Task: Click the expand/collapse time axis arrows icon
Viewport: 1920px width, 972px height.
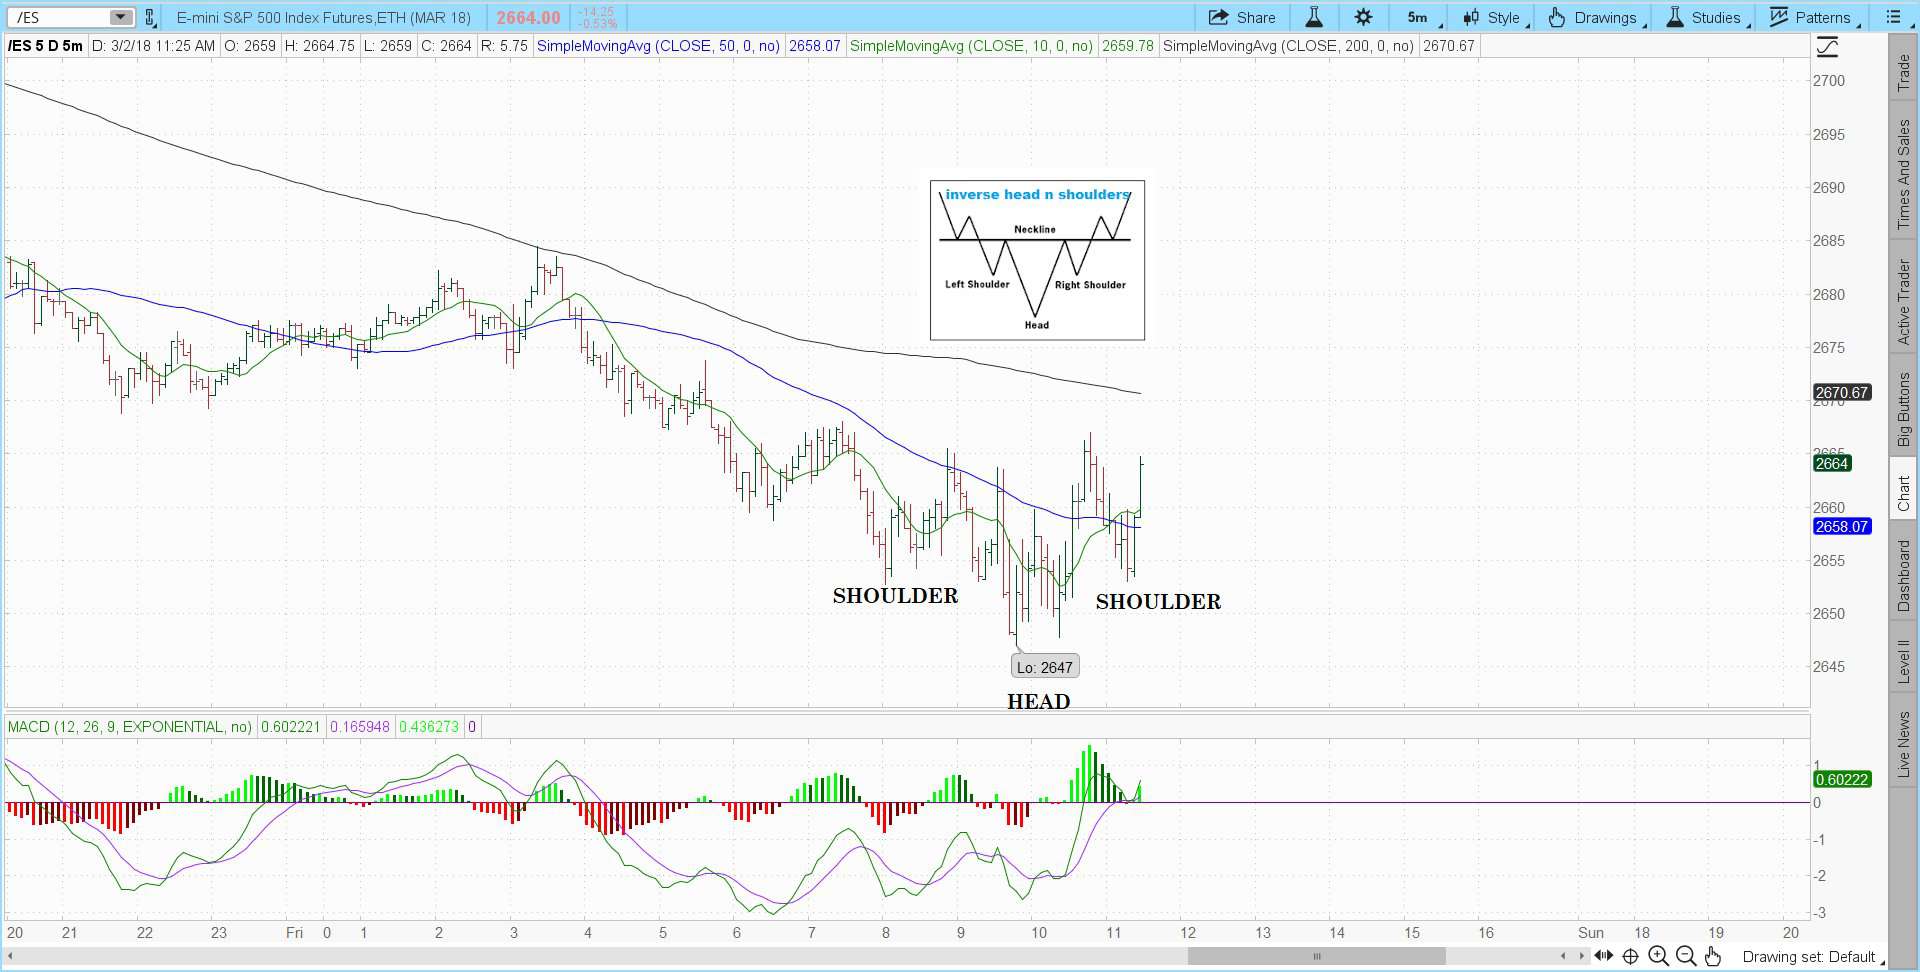Action: pyautogui.click(x=1603, y=957)
